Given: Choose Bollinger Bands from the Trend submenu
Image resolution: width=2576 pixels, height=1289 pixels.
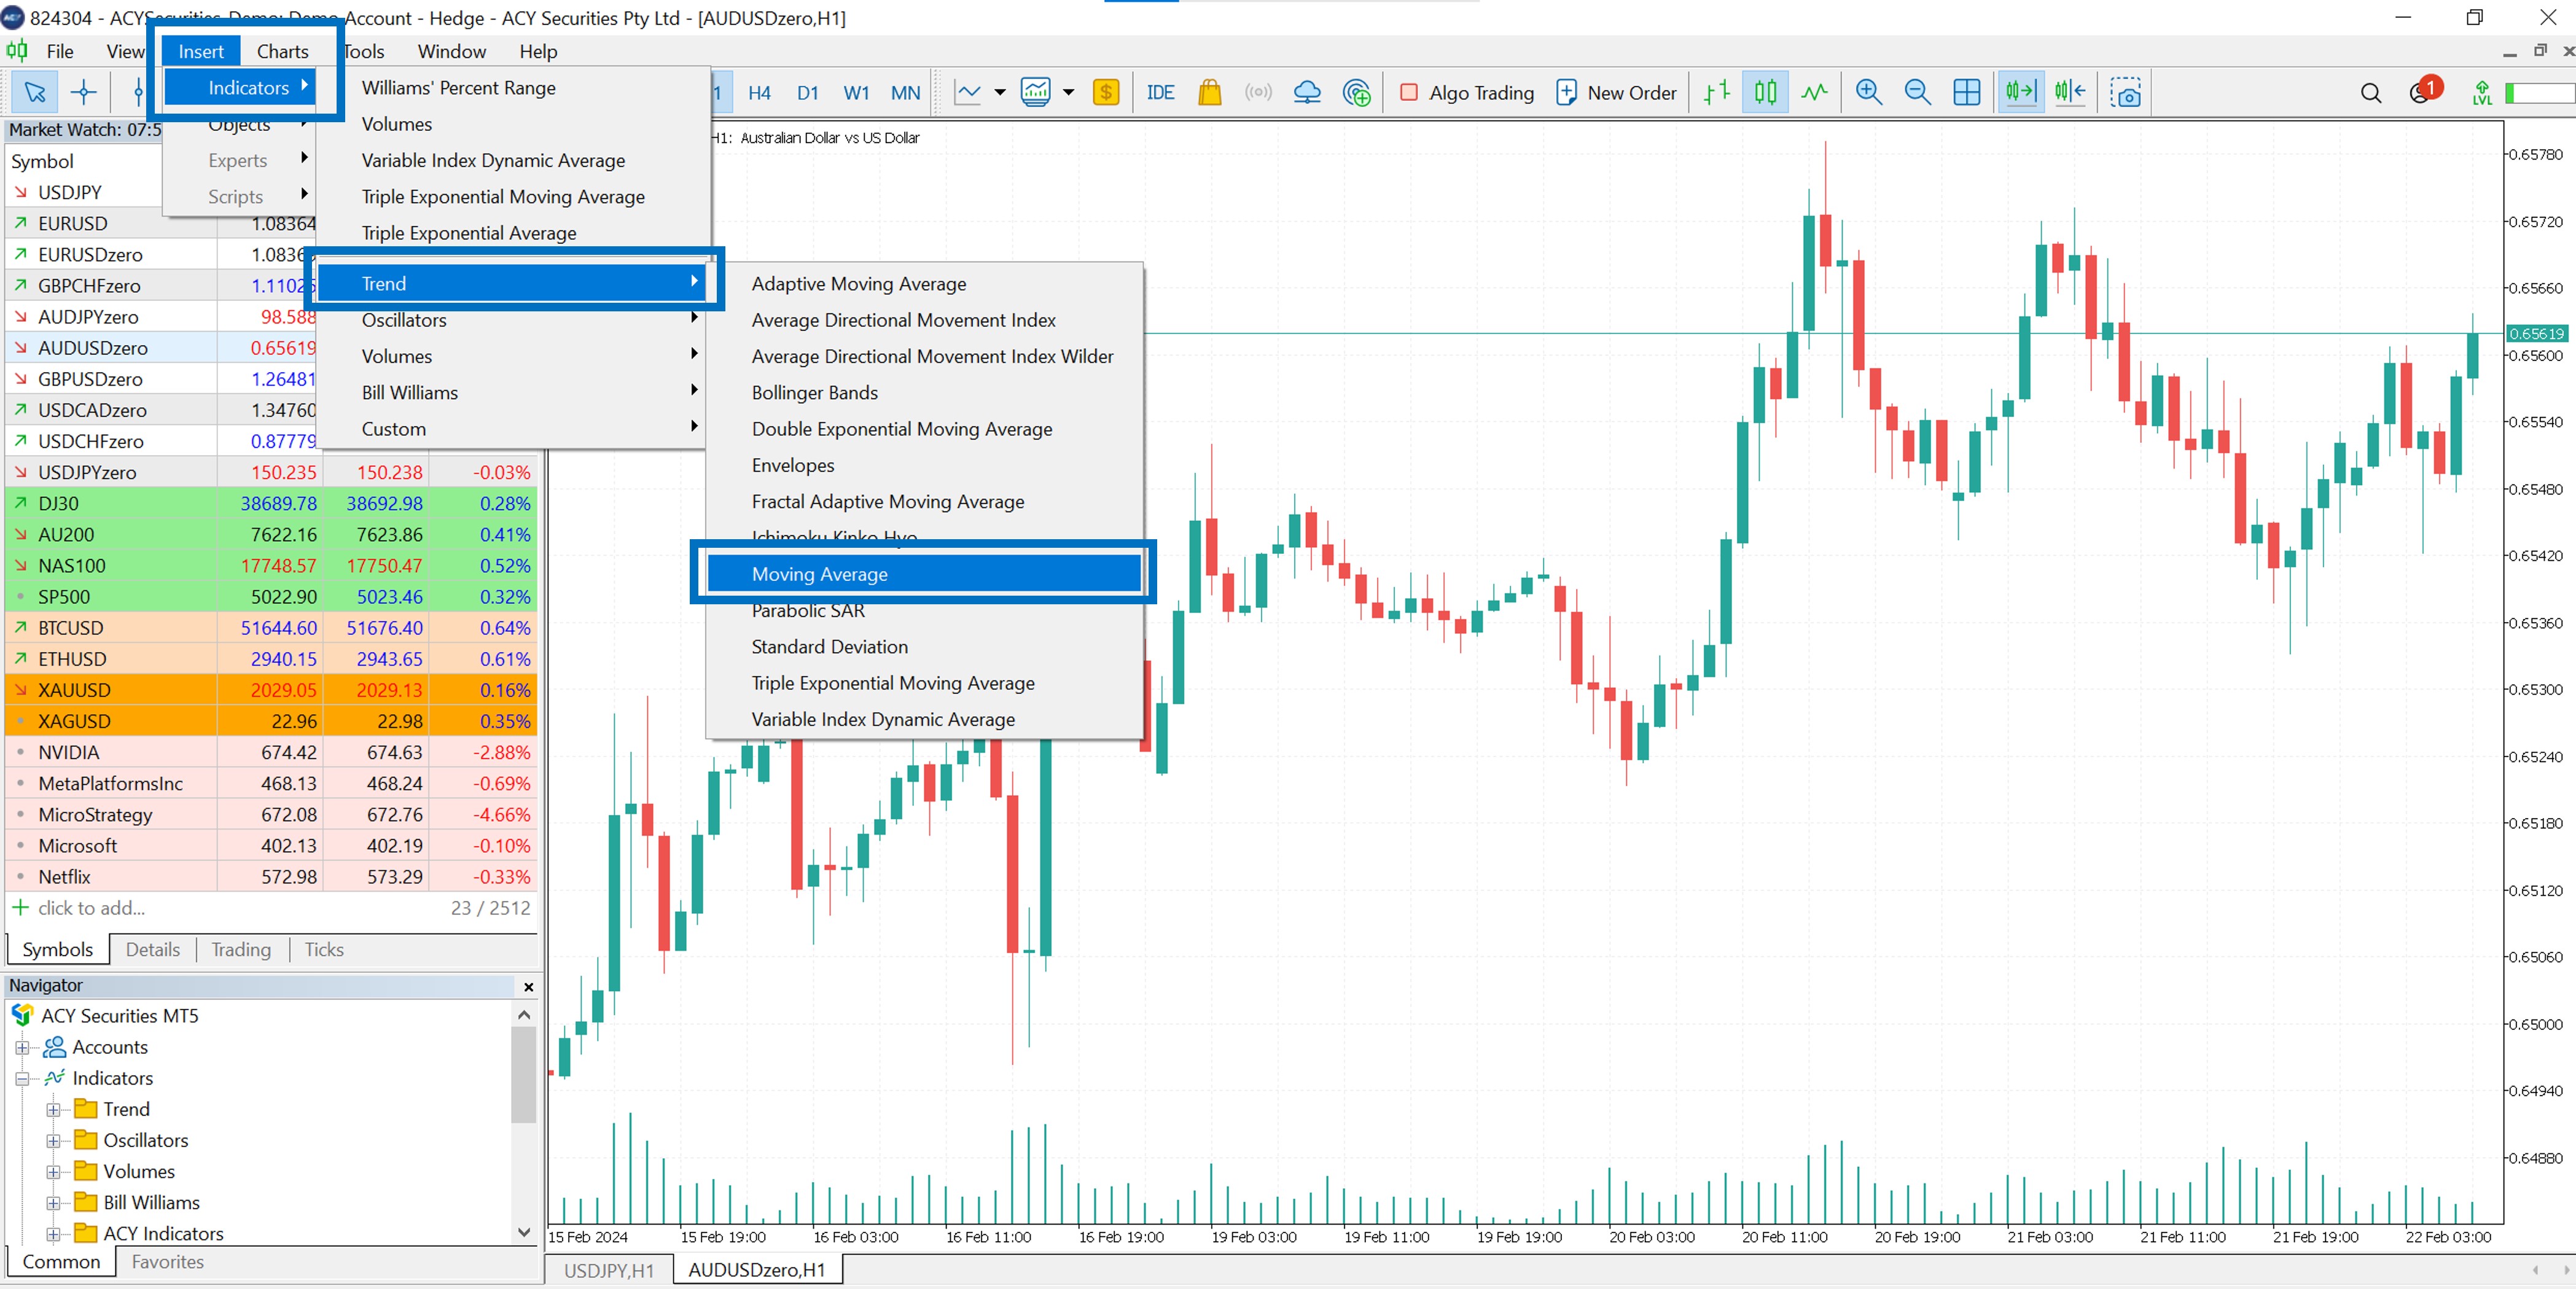Looking at the screenshot, I should [814, 392].
